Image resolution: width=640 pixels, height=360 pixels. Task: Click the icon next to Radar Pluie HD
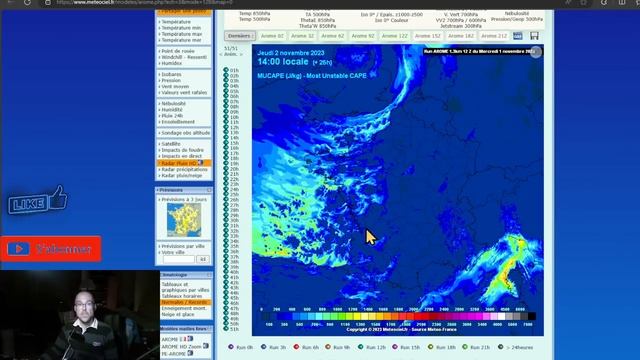tap(200, 163)
